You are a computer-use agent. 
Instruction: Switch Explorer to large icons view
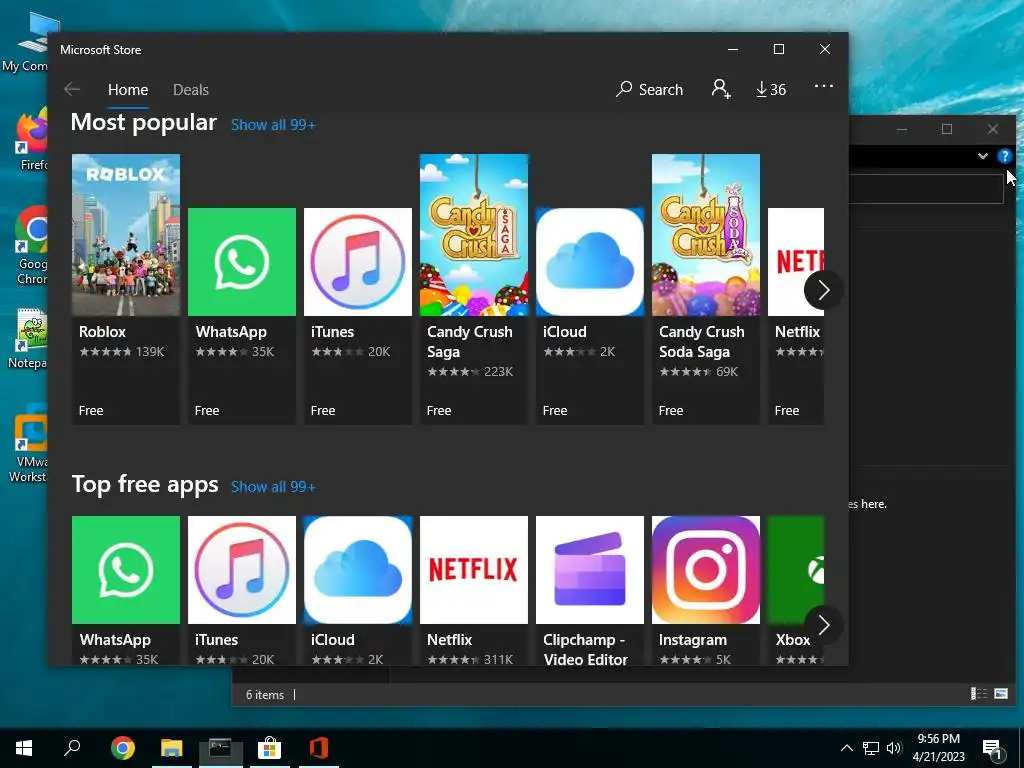click(1000, 694)
